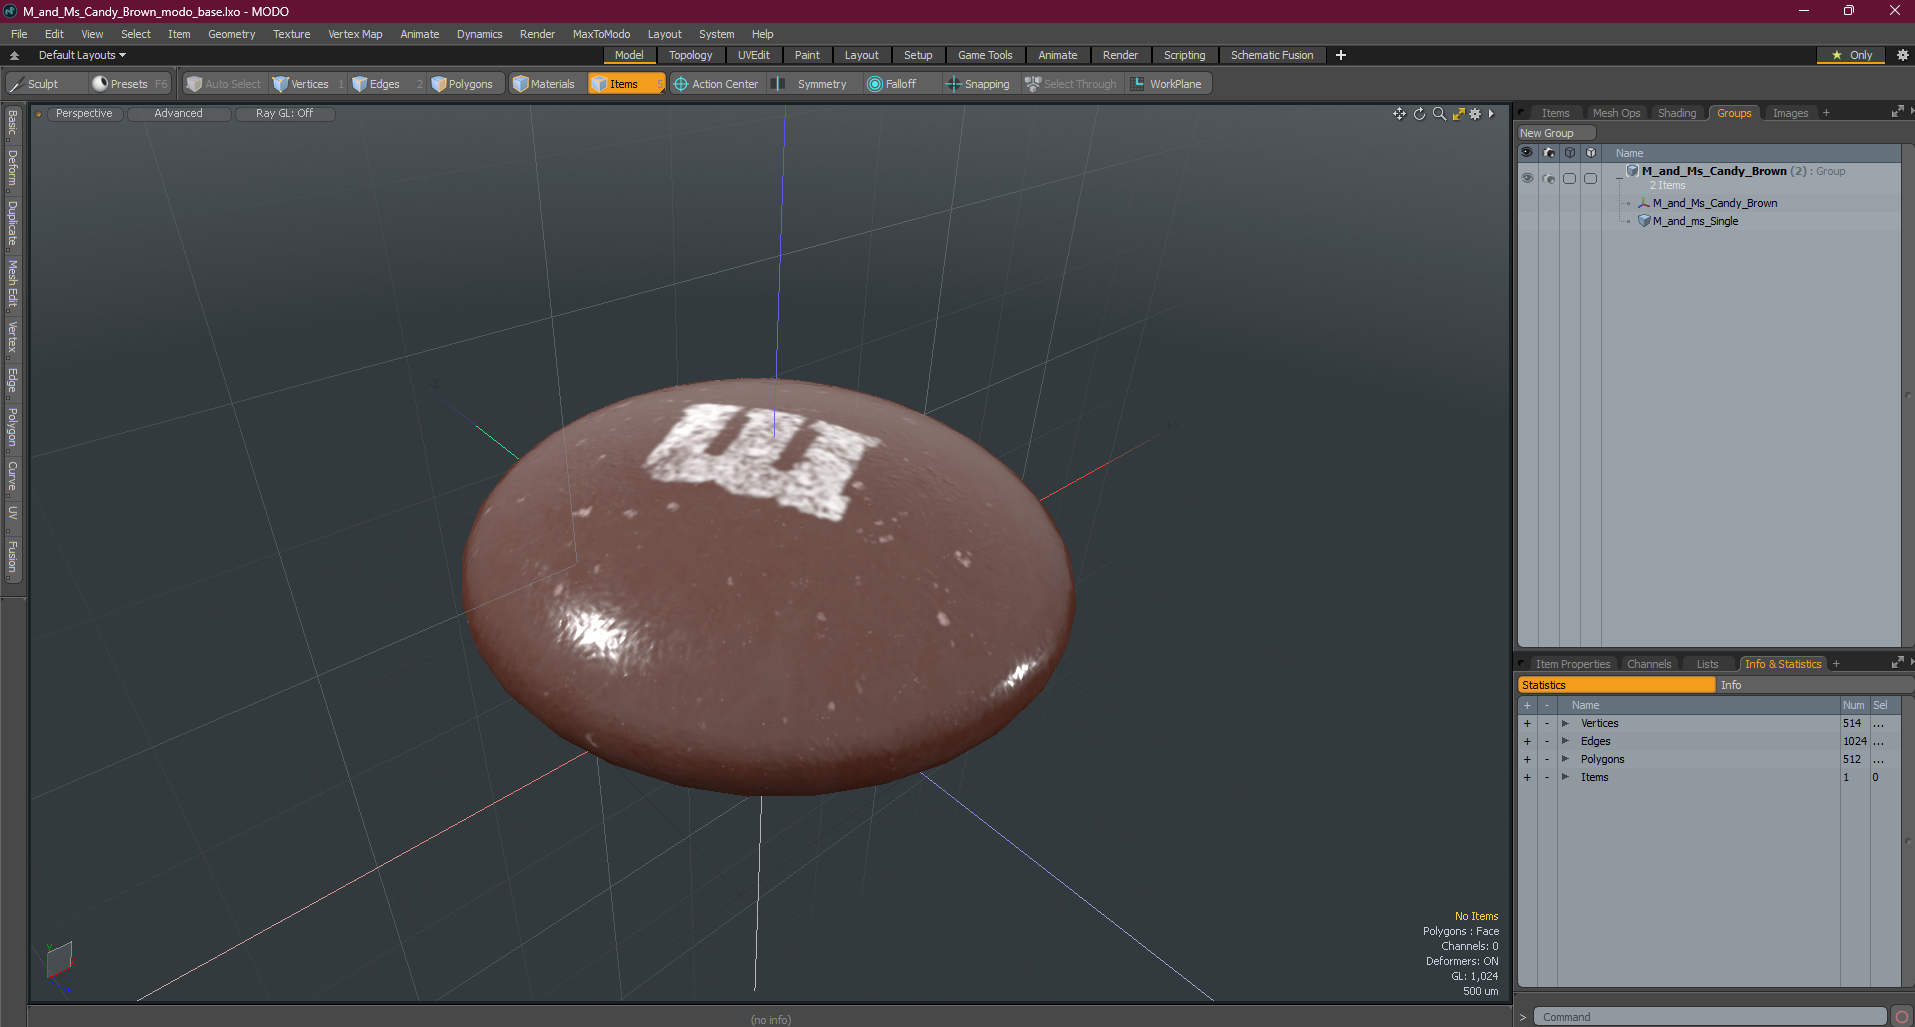Viewport: 1915px width, 1027px height.
Task: Remove Polygons from selection with minus
Action: (x=1546, y=759)
